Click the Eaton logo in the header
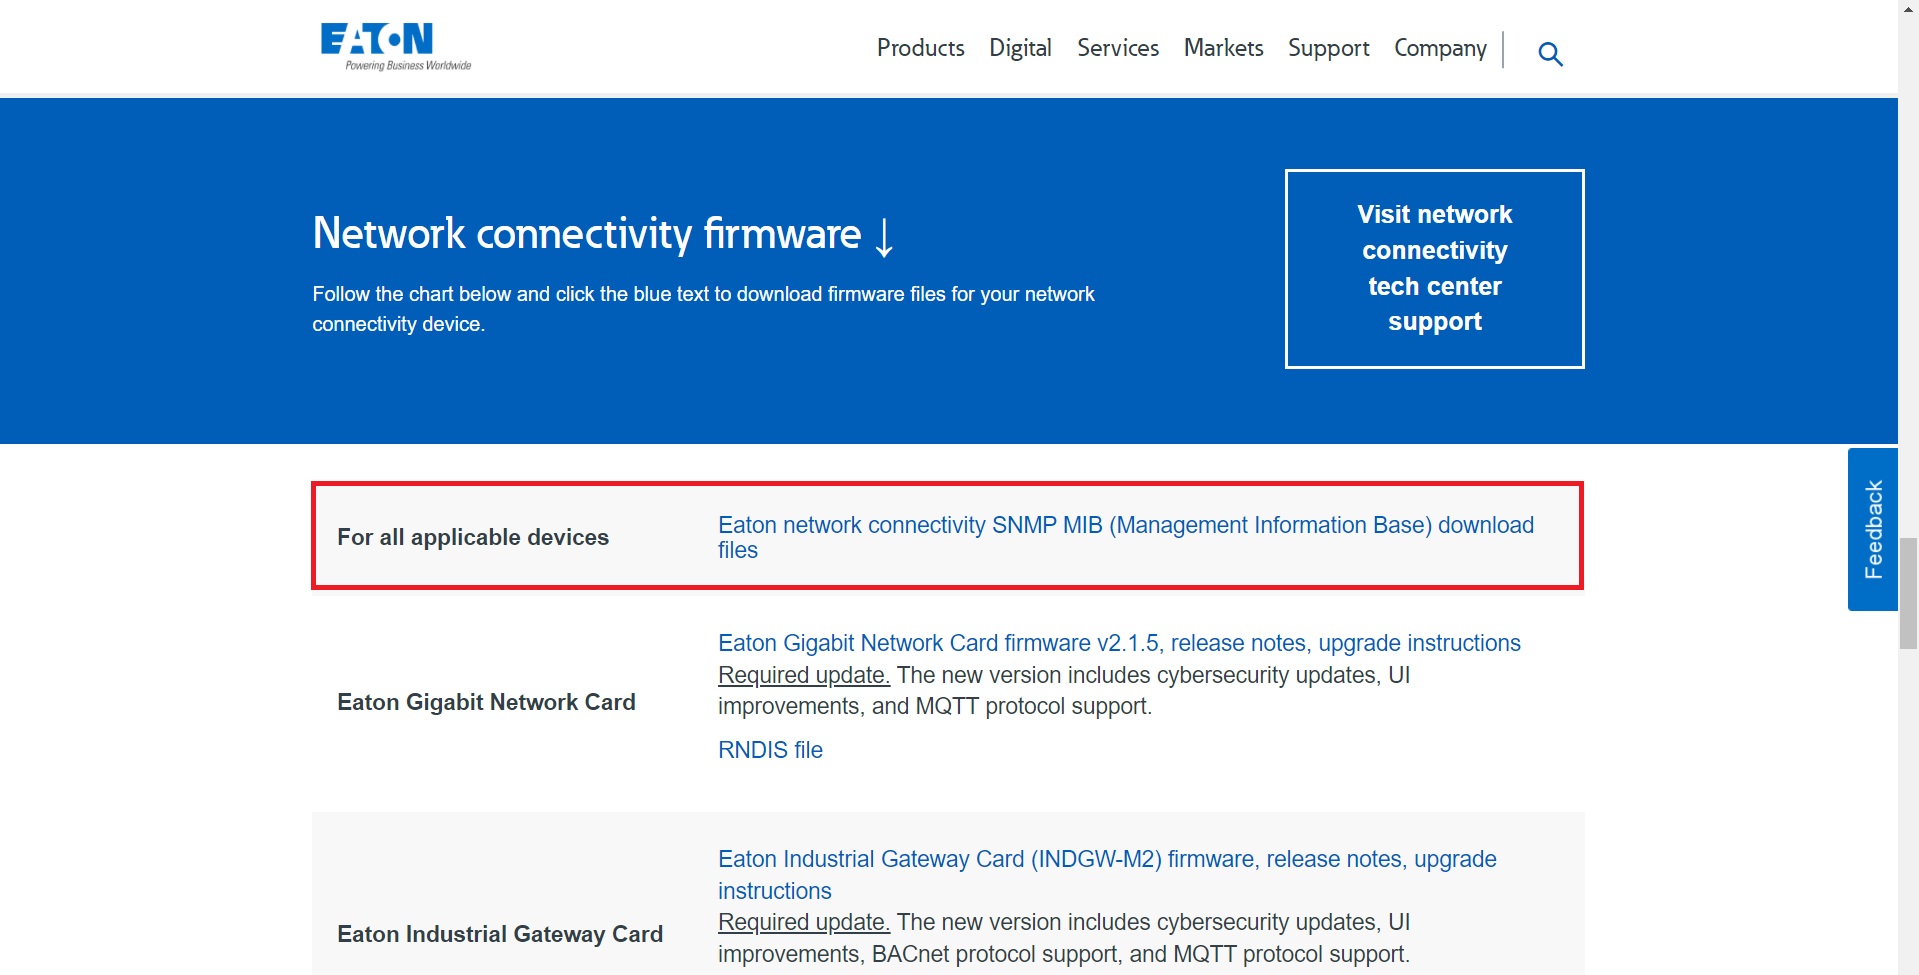1919x975 pixels. (x=394, y=46)
